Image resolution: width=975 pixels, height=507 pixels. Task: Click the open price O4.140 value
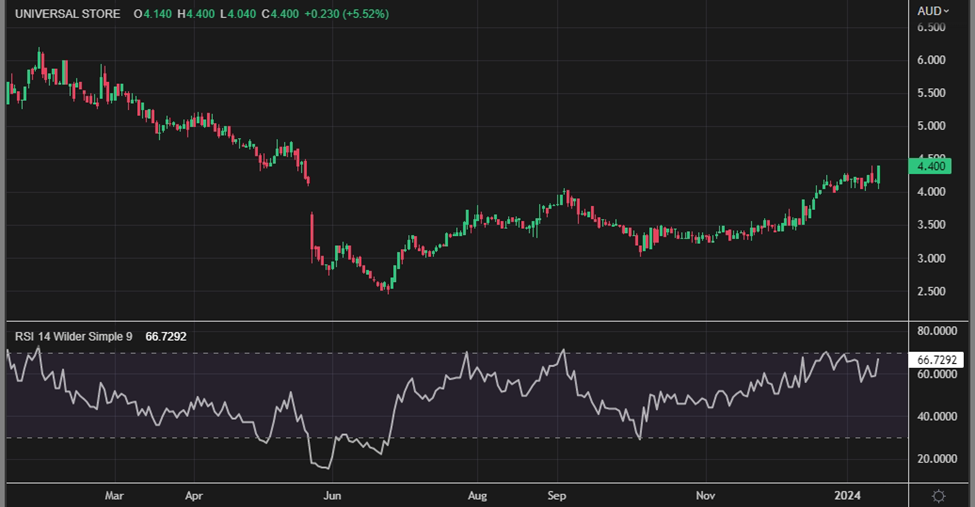point(152,14)
